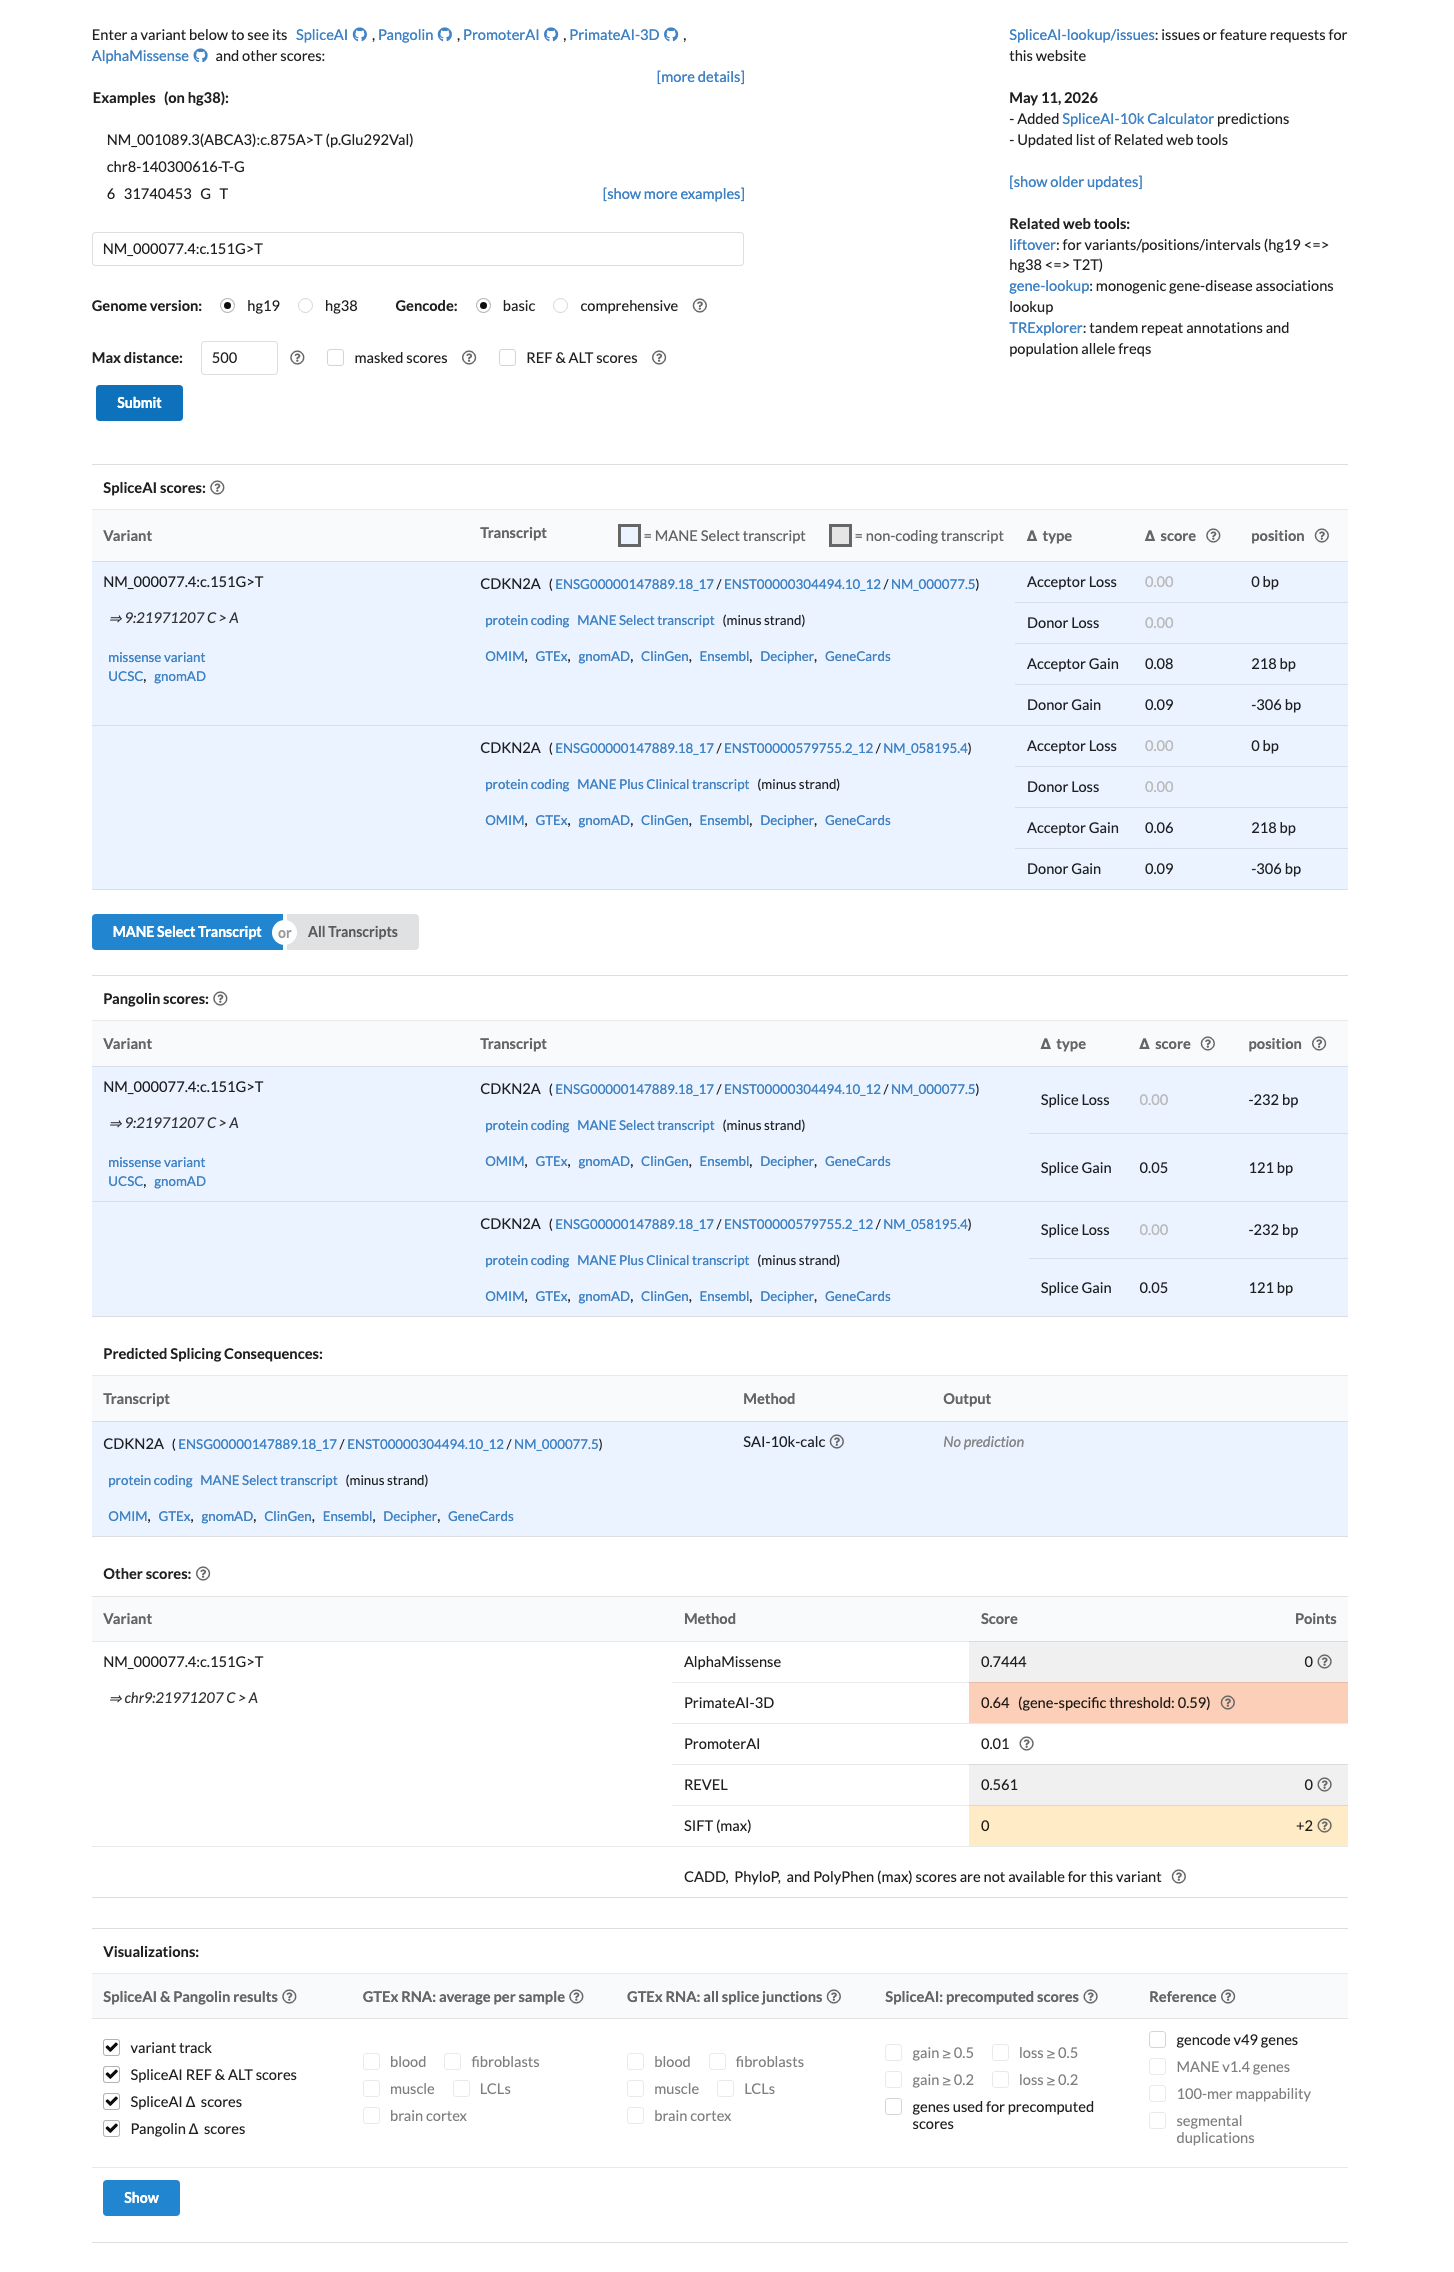Click help icon next to SpliceAI position column
This screenshot has width=1454, height=2272.
click(x=1322, y=536)
